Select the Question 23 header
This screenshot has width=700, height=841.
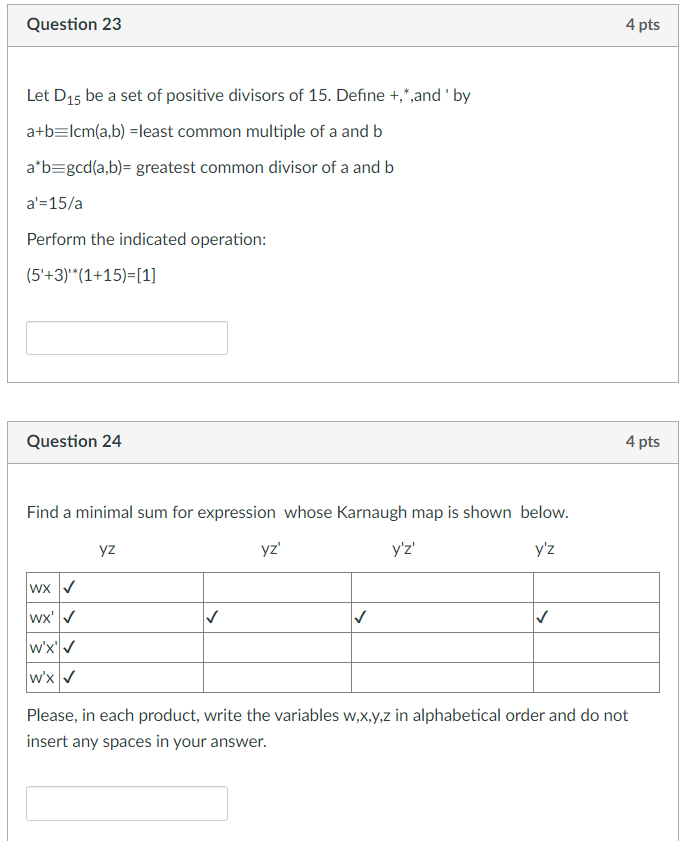[74, 24]
